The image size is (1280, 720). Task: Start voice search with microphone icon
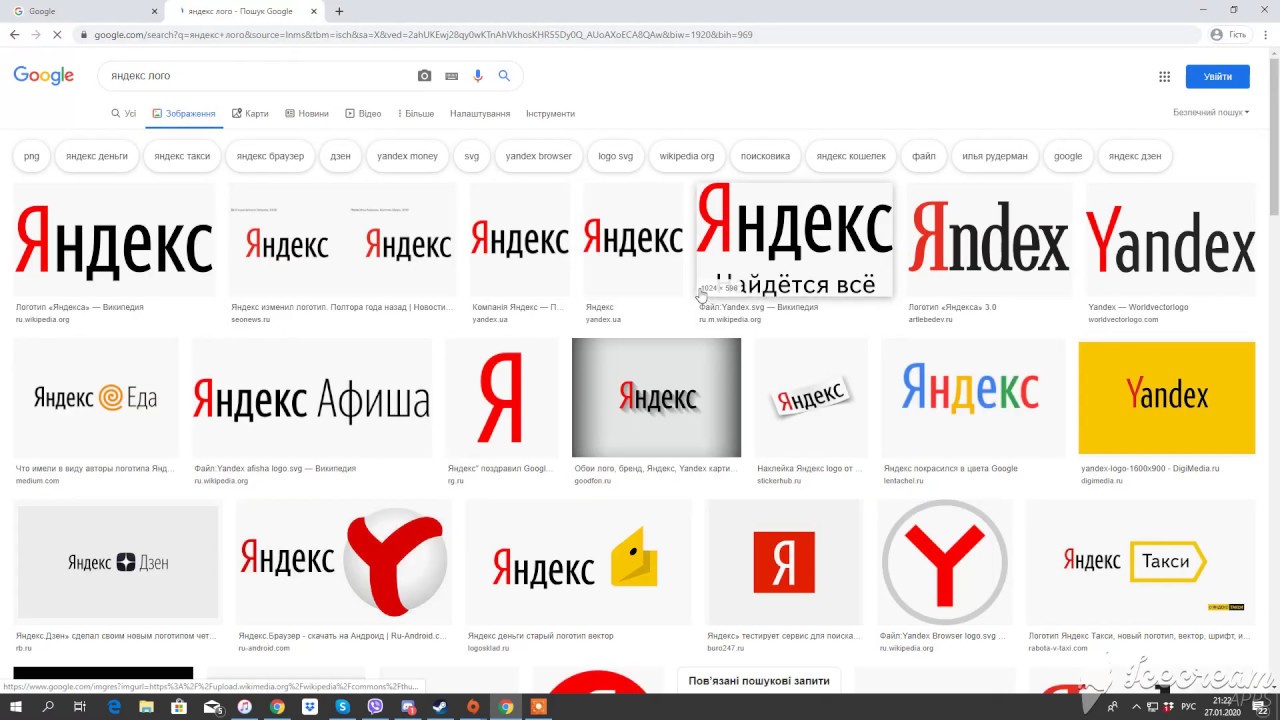pos(478,76)
